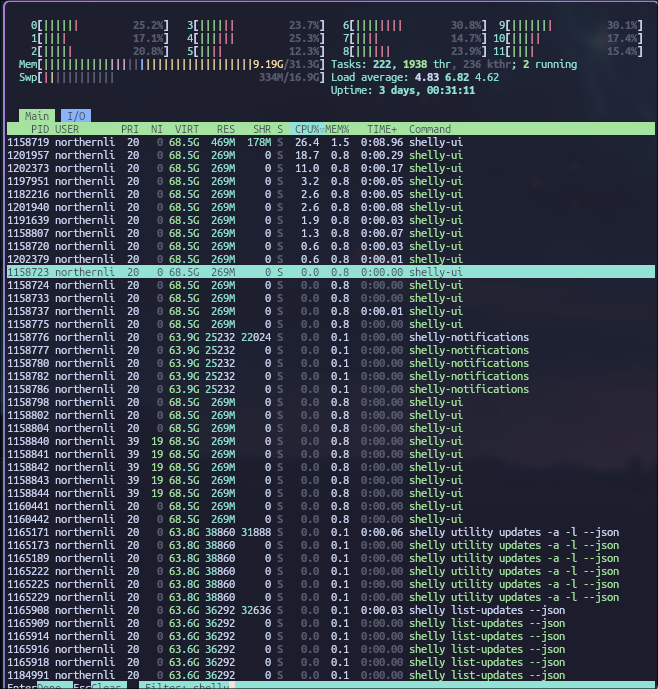This screenshot has height=689, width=658.
Task: Sort by the NI column header
Action: (x=156, y=129)
